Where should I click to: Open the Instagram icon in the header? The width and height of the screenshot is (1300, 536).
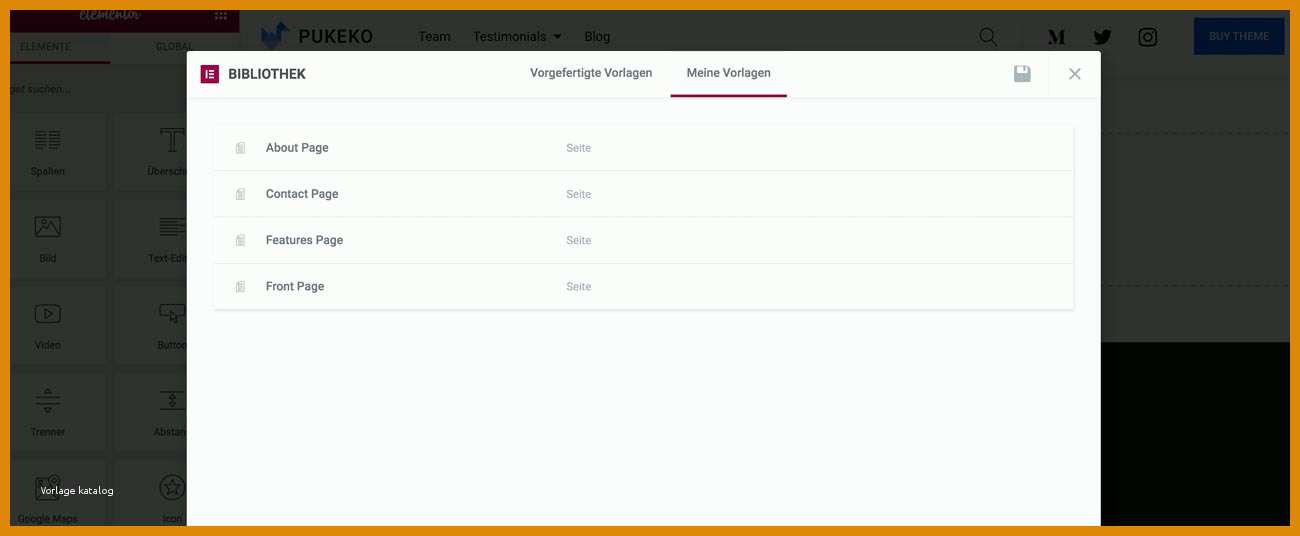1148,37
